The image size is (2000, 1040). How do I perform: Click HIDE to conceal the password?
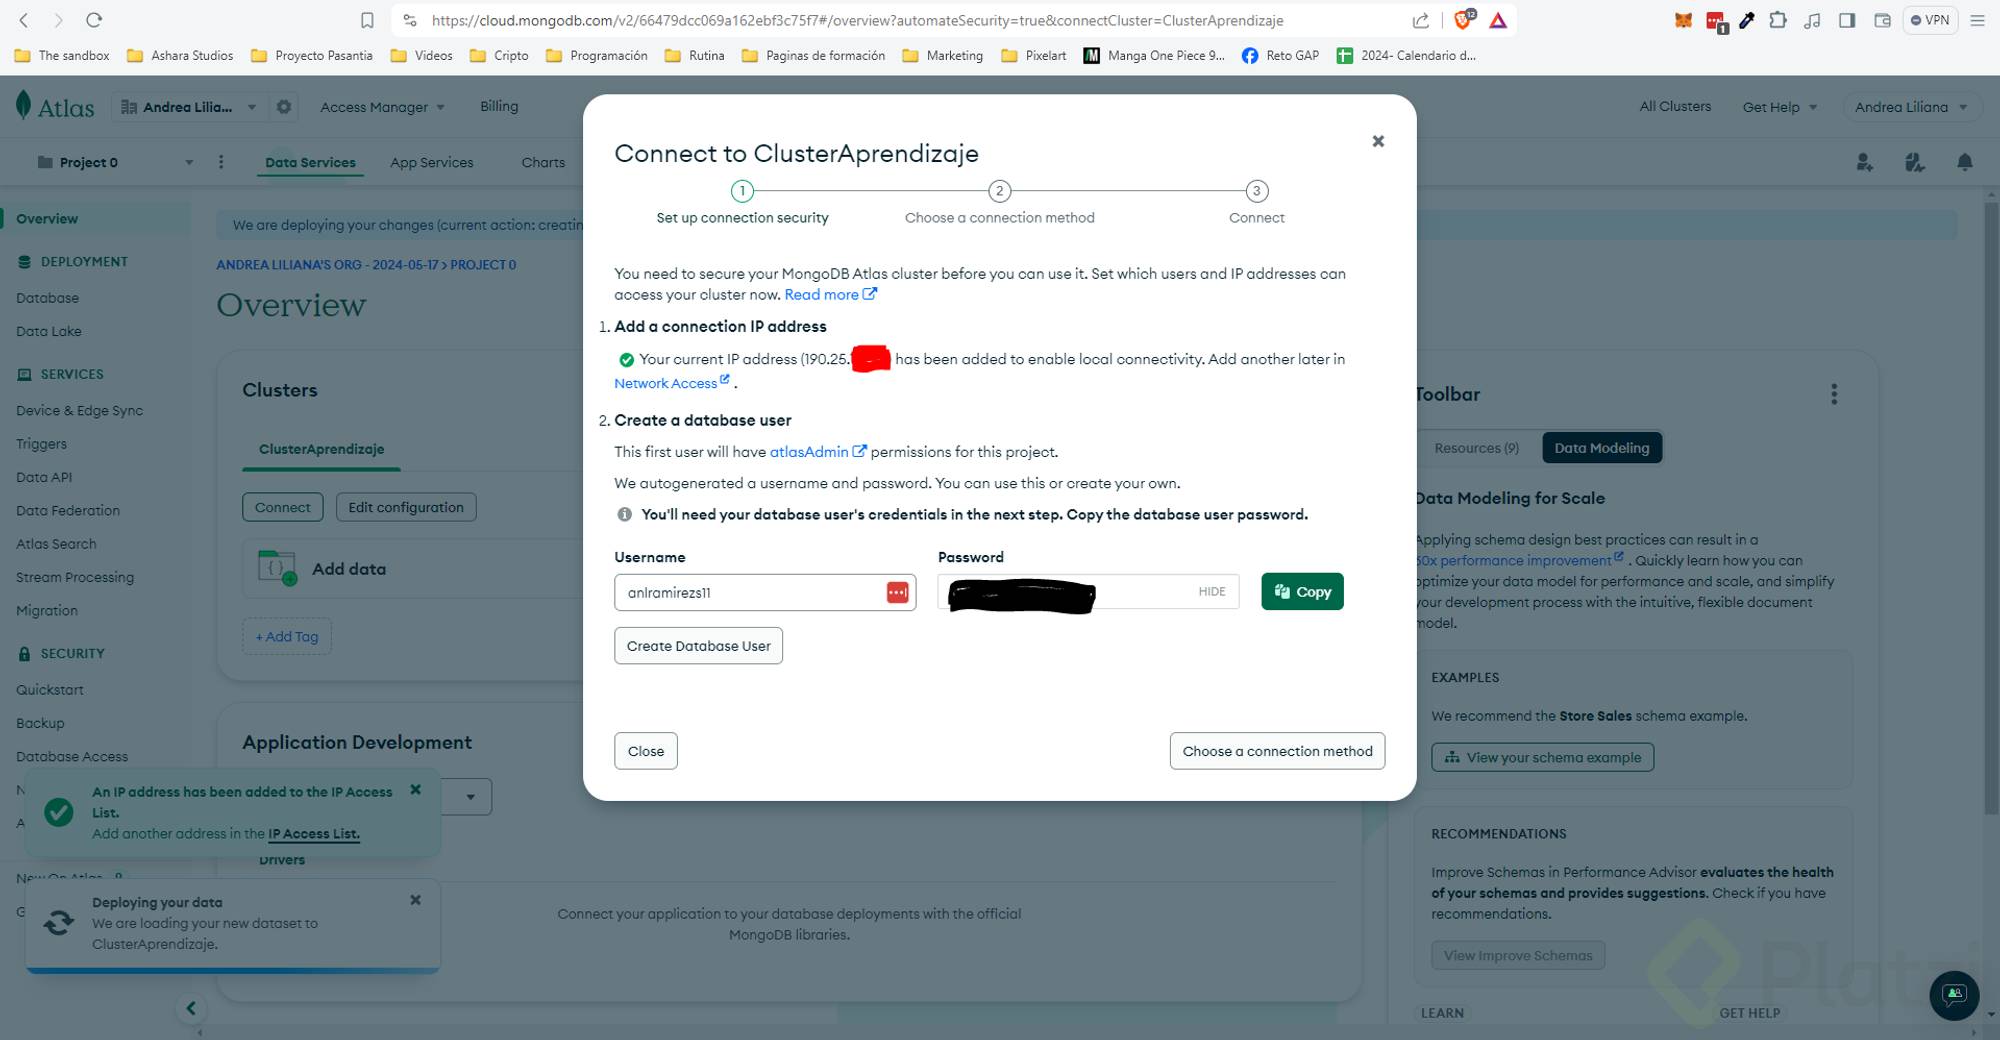[x=1212, y=592]
